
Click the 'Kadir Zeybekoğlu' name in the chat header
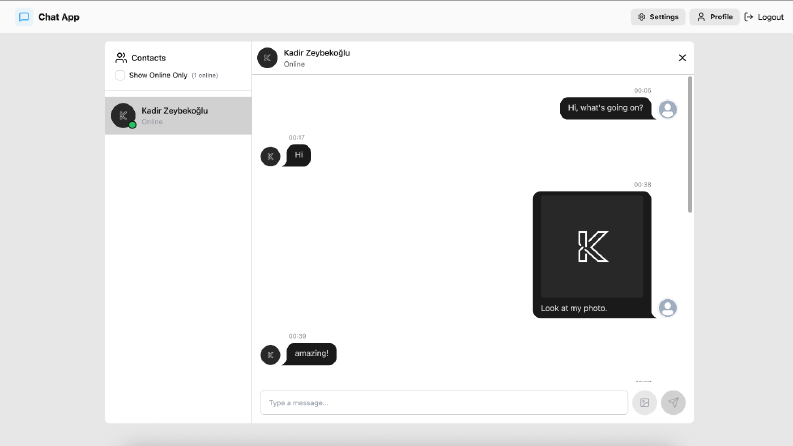point(317,53)
